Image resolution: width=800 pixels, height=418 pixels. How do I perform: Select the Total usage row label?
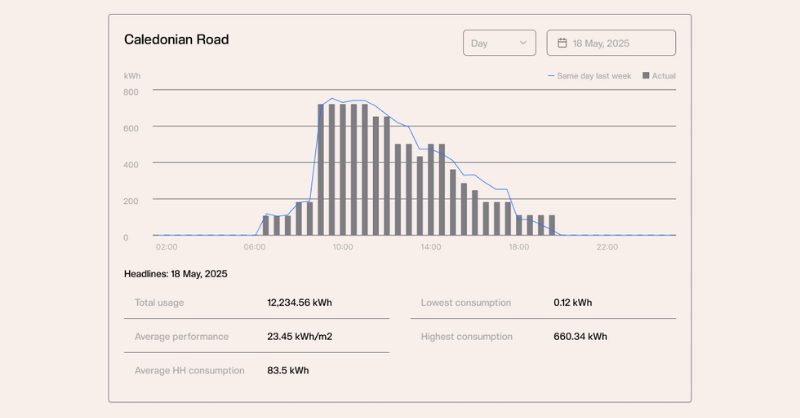coord(159,302)
